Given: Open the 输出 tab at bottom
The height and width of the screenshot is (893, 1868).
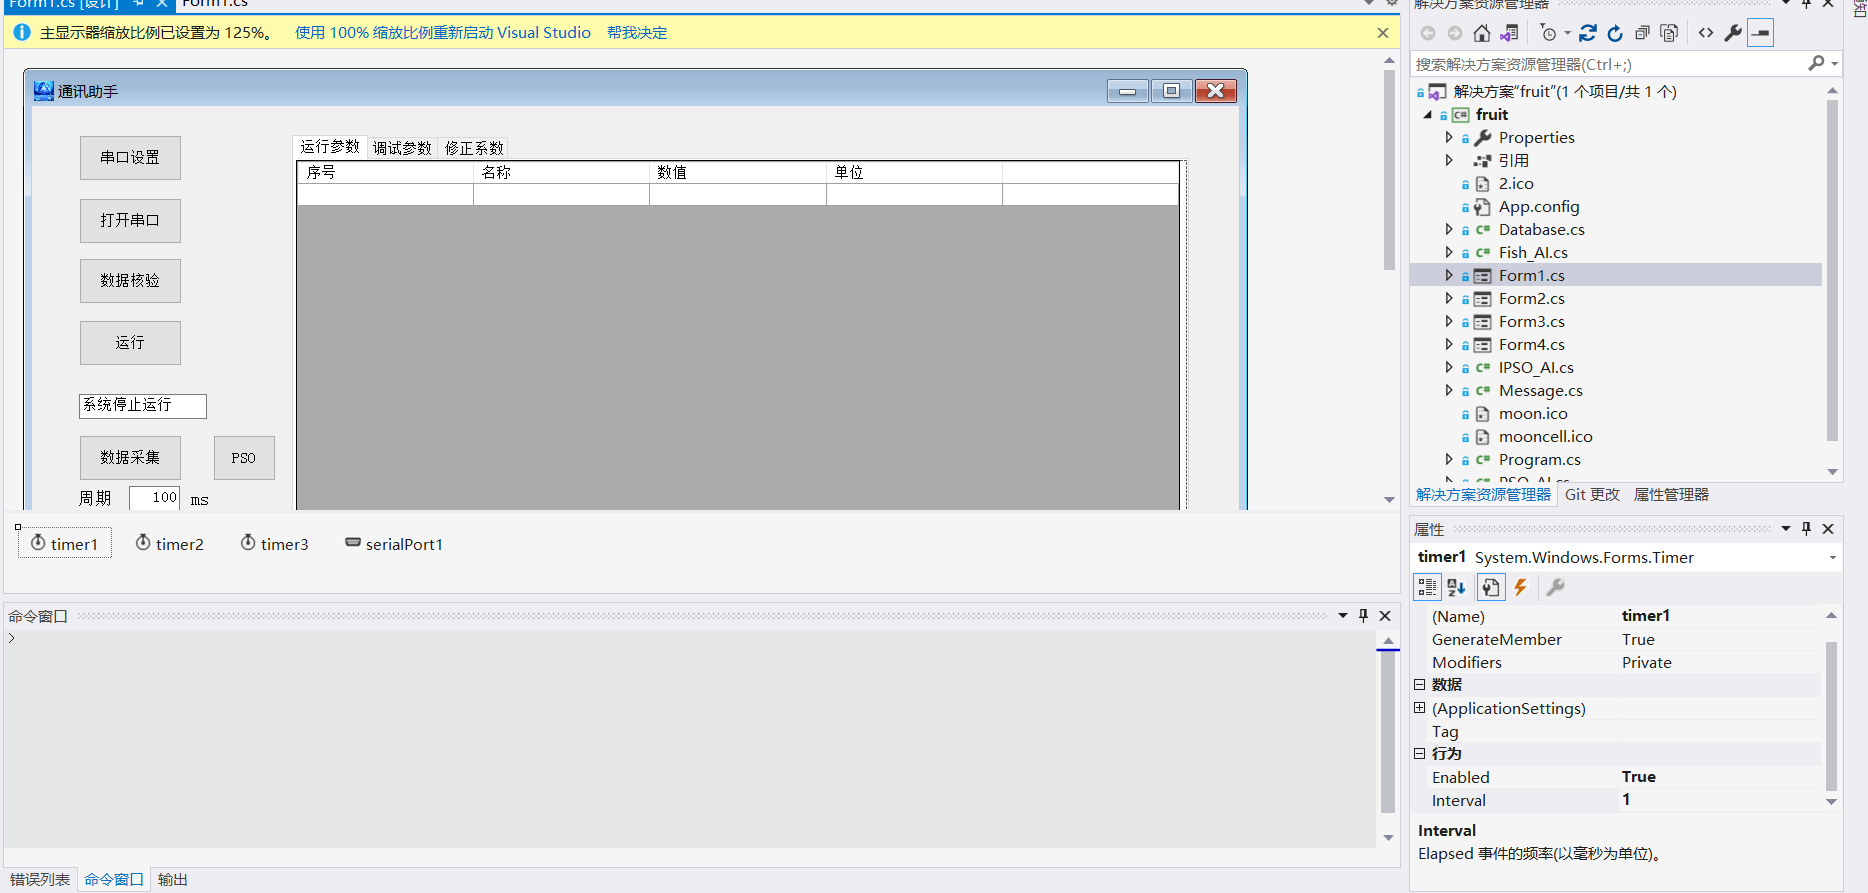Looking at the screenshot, I should coord(173,880).
